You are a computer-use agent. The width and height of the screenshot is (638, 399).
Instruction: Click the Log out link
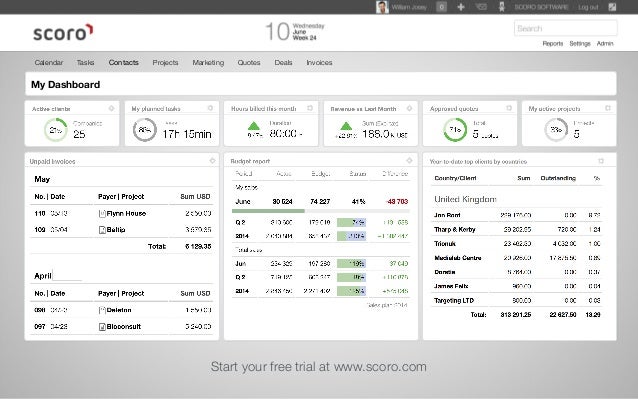coord(588,7)
